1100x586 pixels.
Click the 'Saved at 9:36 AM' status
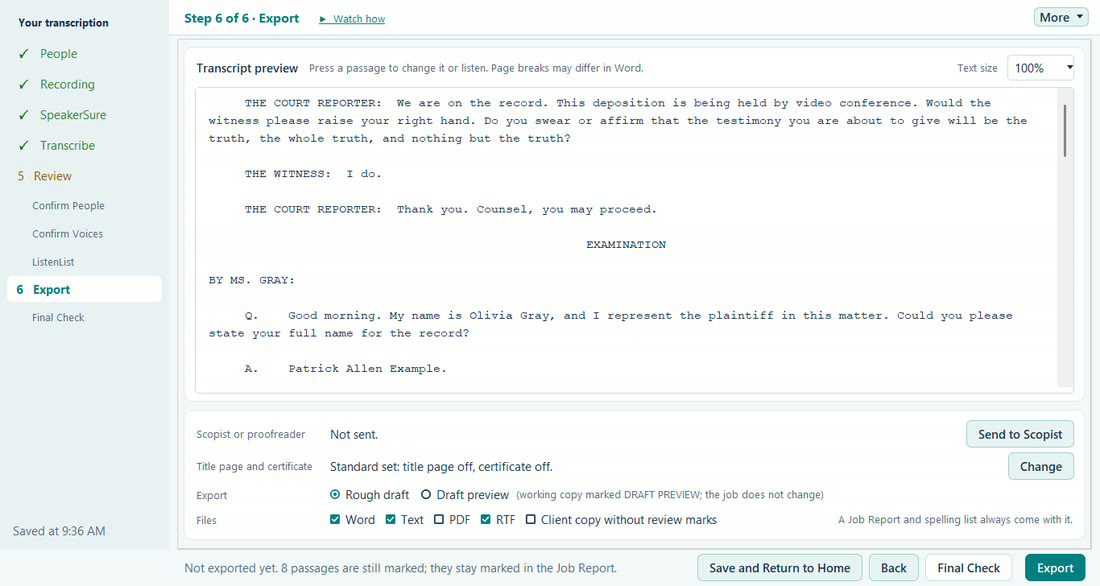coord(59,531)
